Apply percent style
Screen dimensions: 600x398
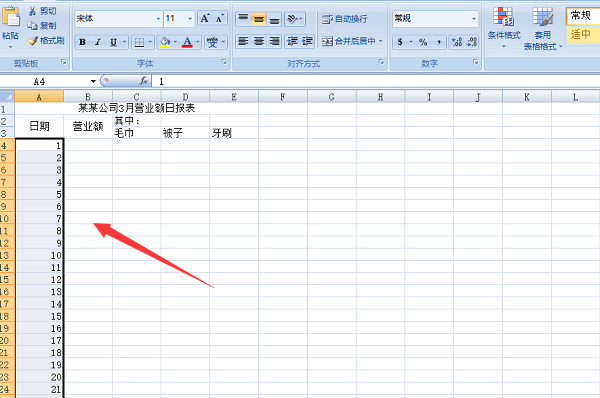423,42
